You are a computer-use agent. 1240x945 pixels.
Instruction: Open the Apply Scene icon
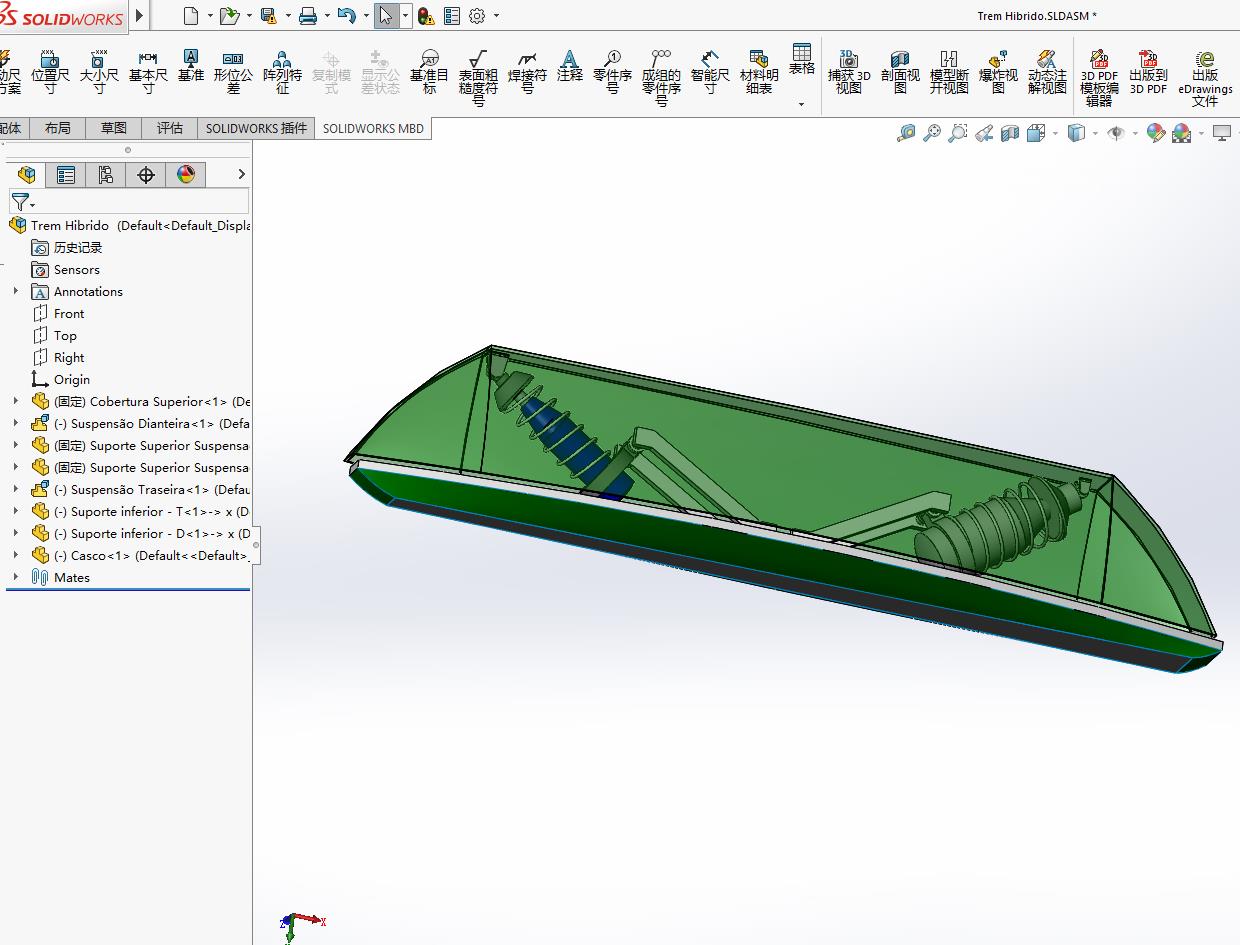[x=1182, y=133]
